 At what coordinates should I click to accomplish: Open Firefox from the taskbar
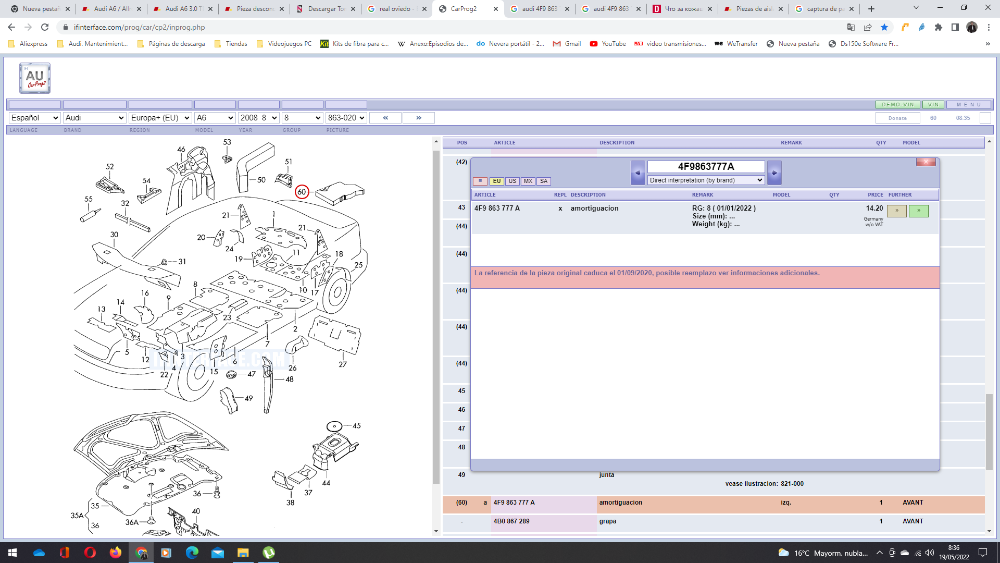pyautogui.click(x=115, y=553)
